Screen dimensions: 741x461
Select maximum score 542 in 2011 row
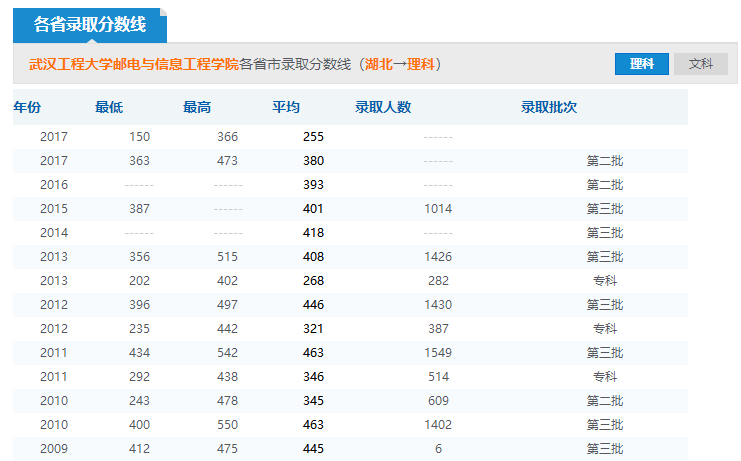[x=227, y=353]
